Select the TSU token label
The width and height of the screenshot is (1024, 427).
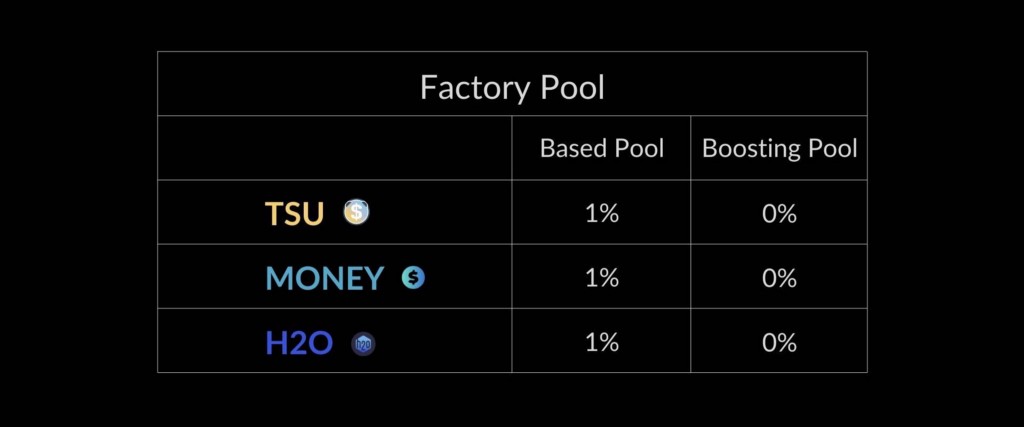click(294, 214)
